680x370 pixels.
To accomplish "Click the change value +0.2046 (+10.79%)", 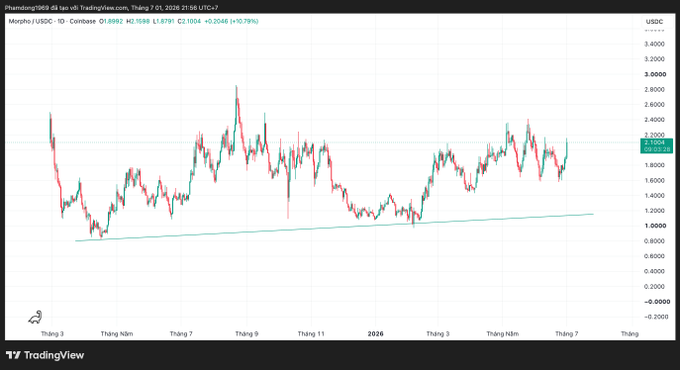I will coord(231,21).
